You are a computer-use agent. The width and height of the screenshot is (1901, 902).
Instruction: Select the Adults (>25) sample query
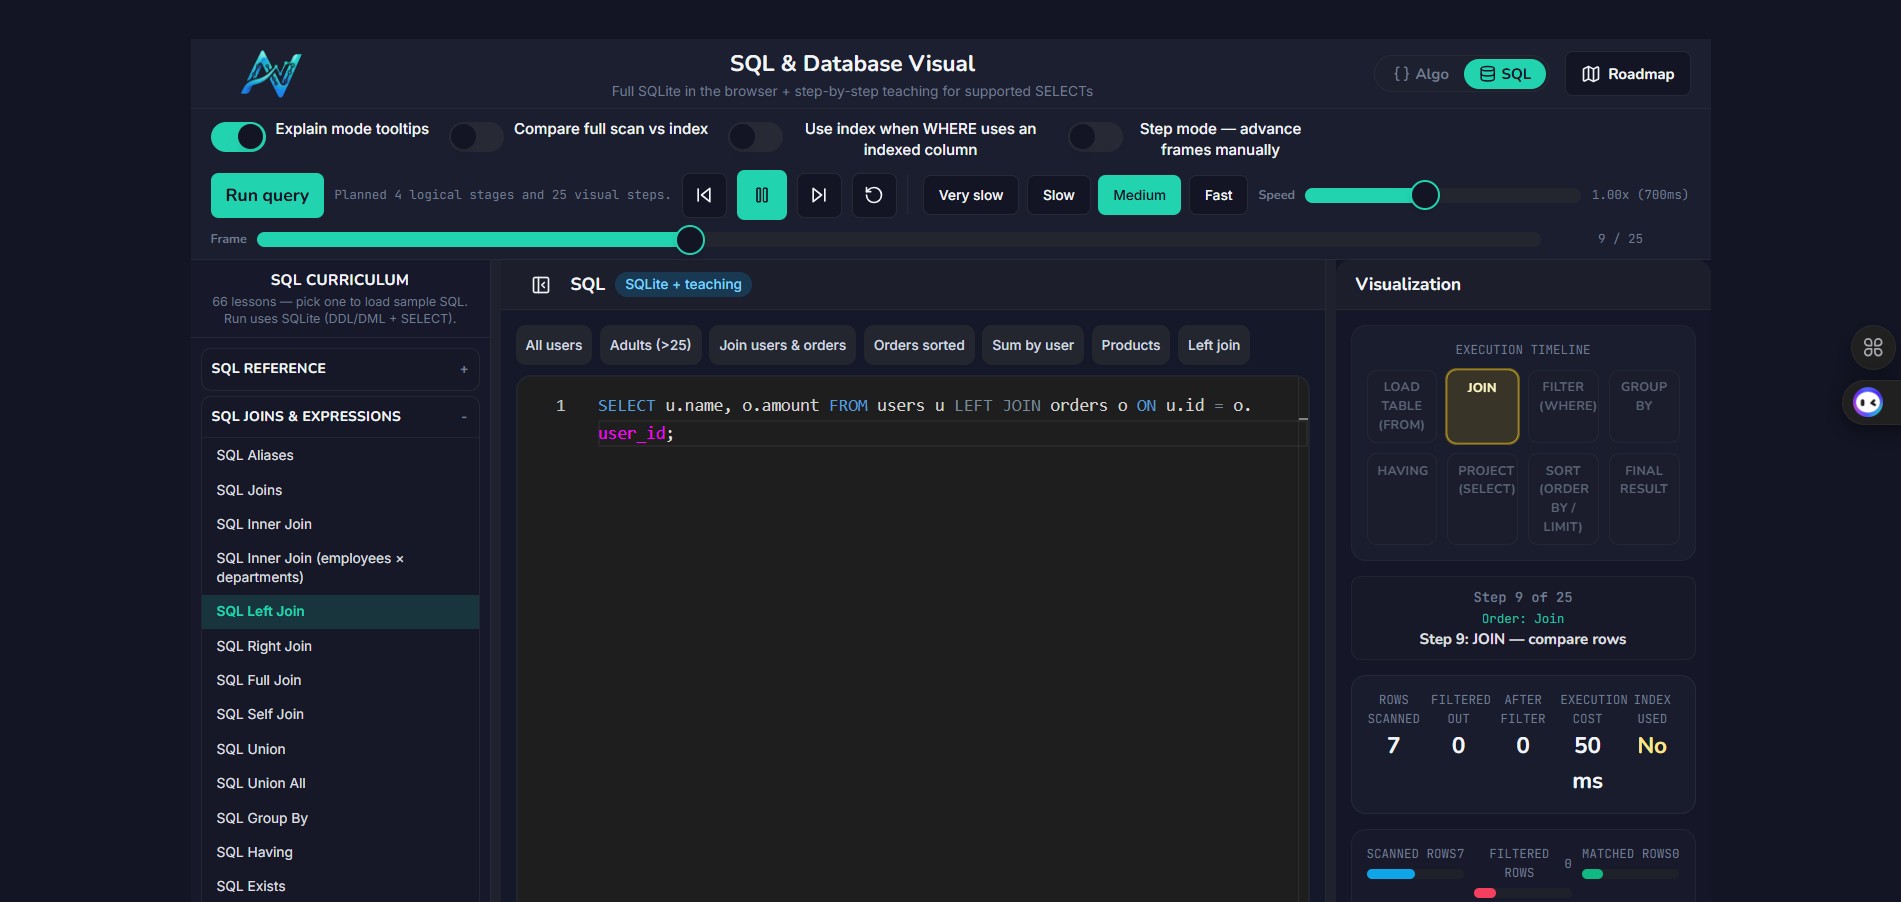point(650,345)
